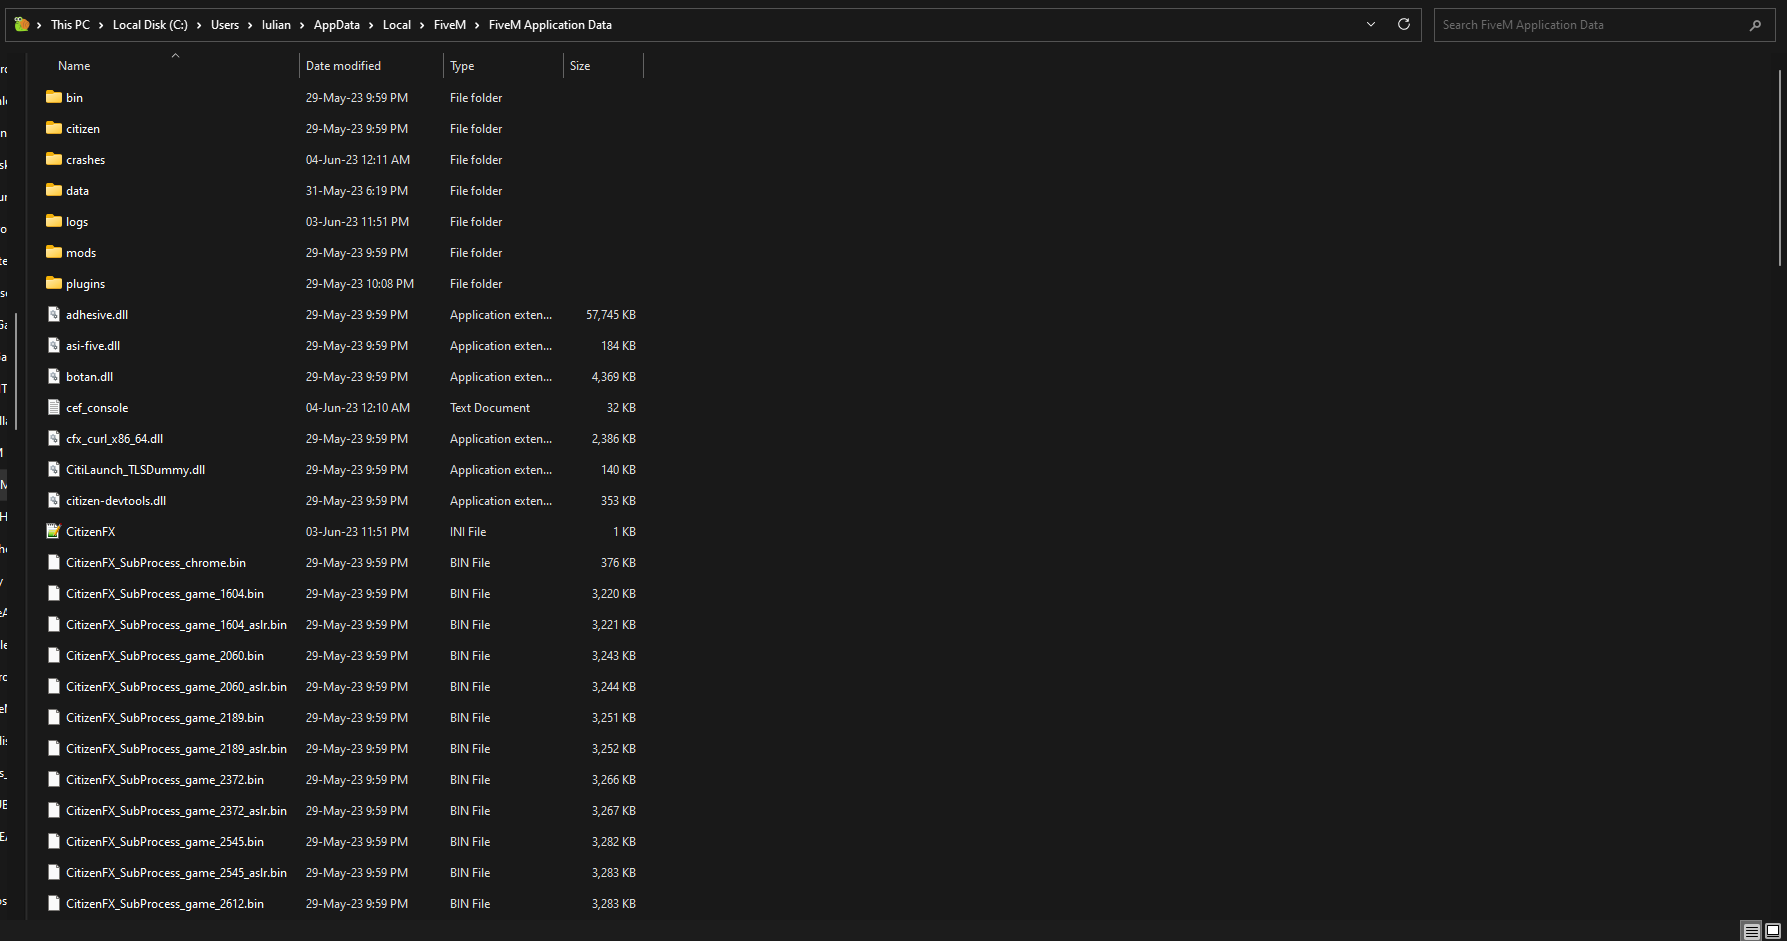Click the refresh icon in address bar
Image resolution: width=1787 pixels, height=941 pixels.
pos(1403,25)
